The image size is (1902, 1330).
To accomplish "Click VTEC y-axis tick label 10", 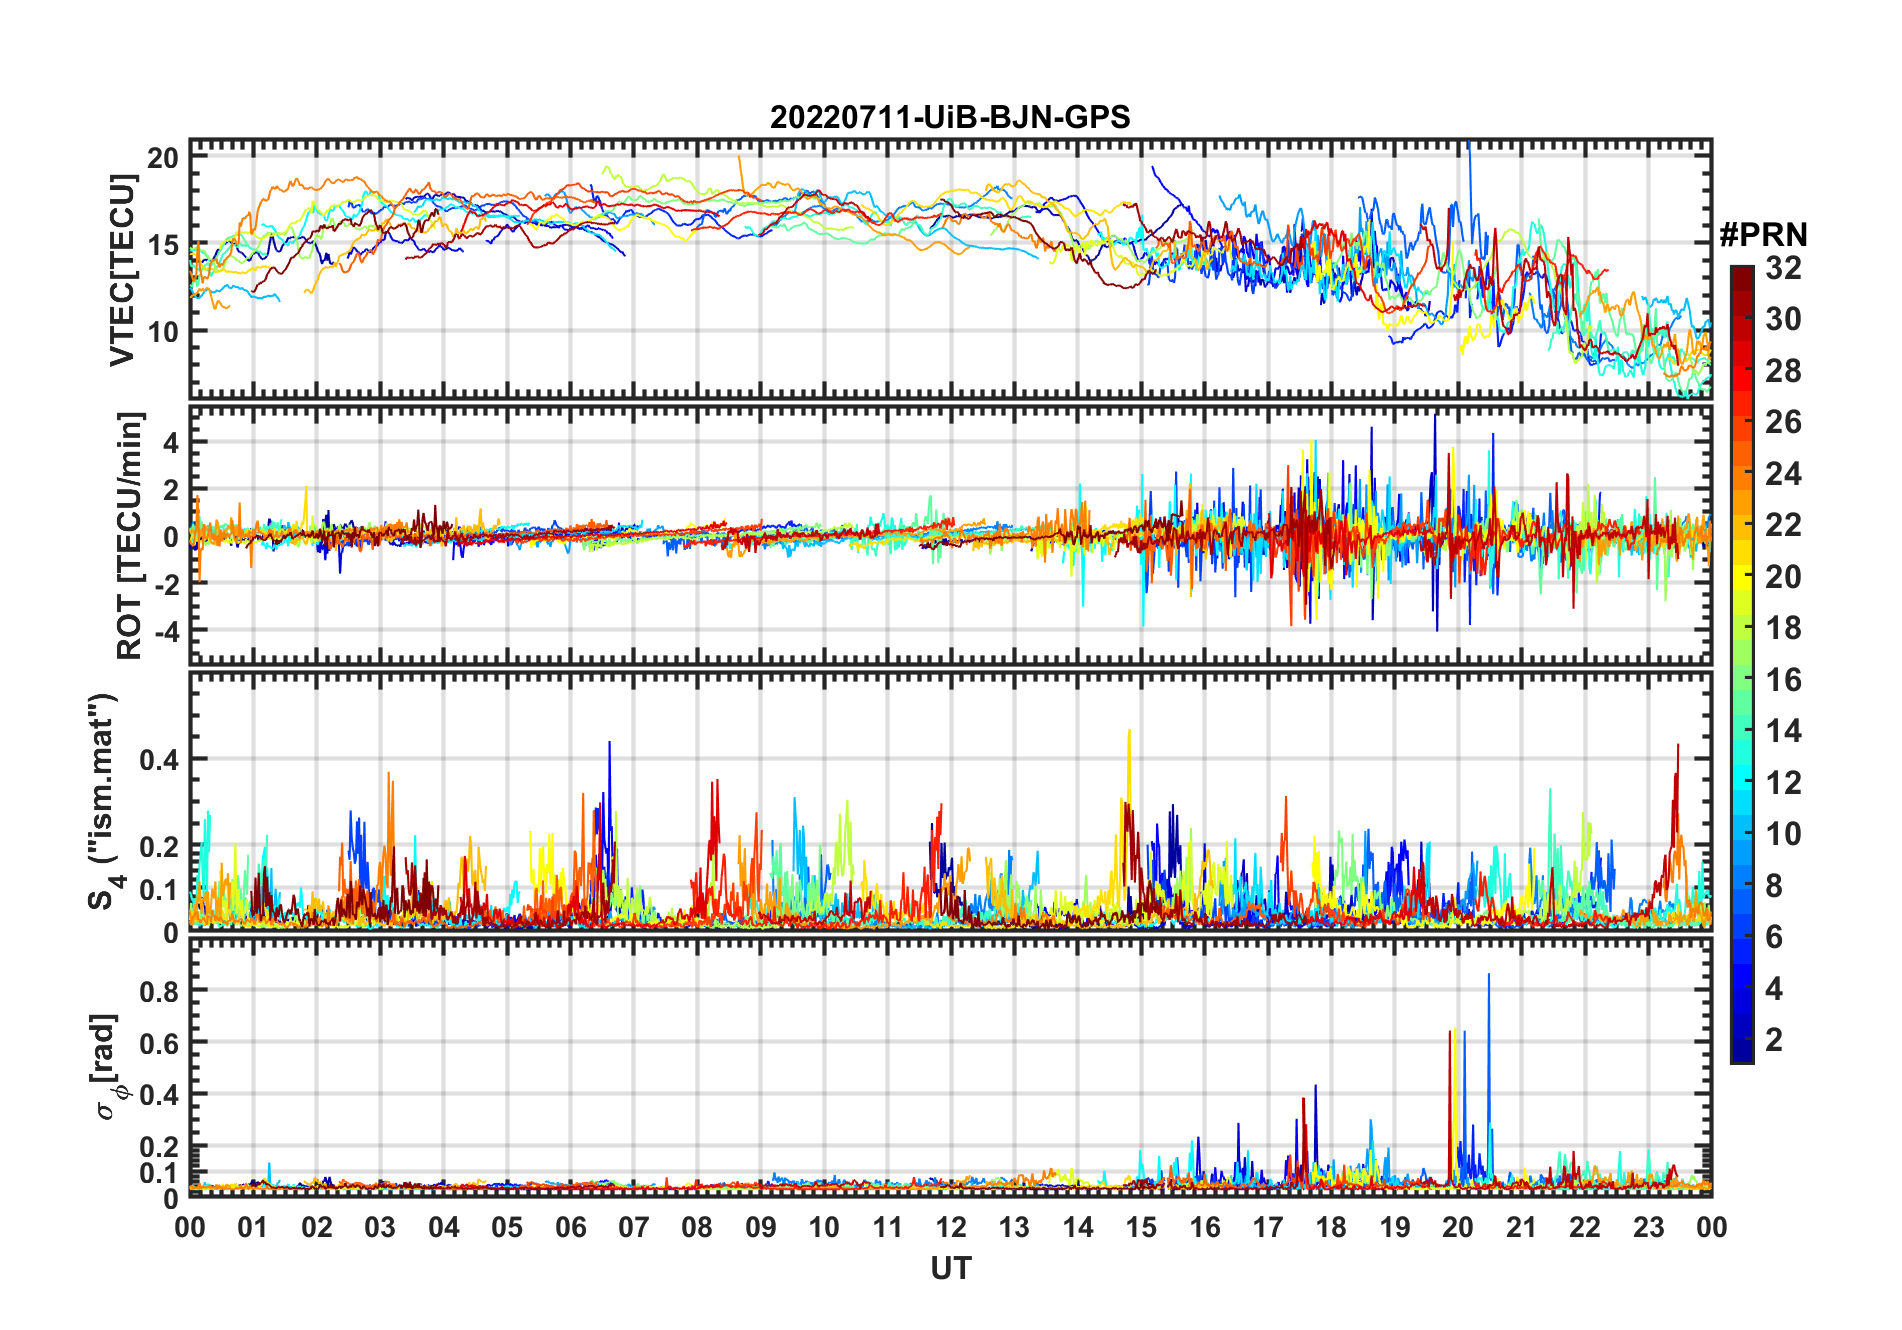I will (163, 331).
